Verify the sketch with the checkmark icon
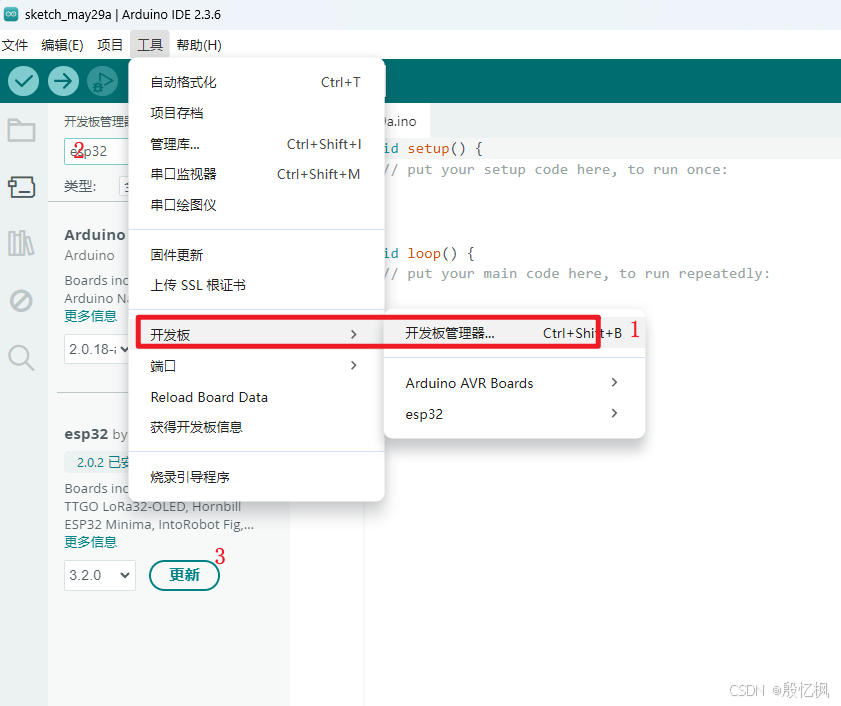The height and width of the screenshot is (706, 841). 23,81
